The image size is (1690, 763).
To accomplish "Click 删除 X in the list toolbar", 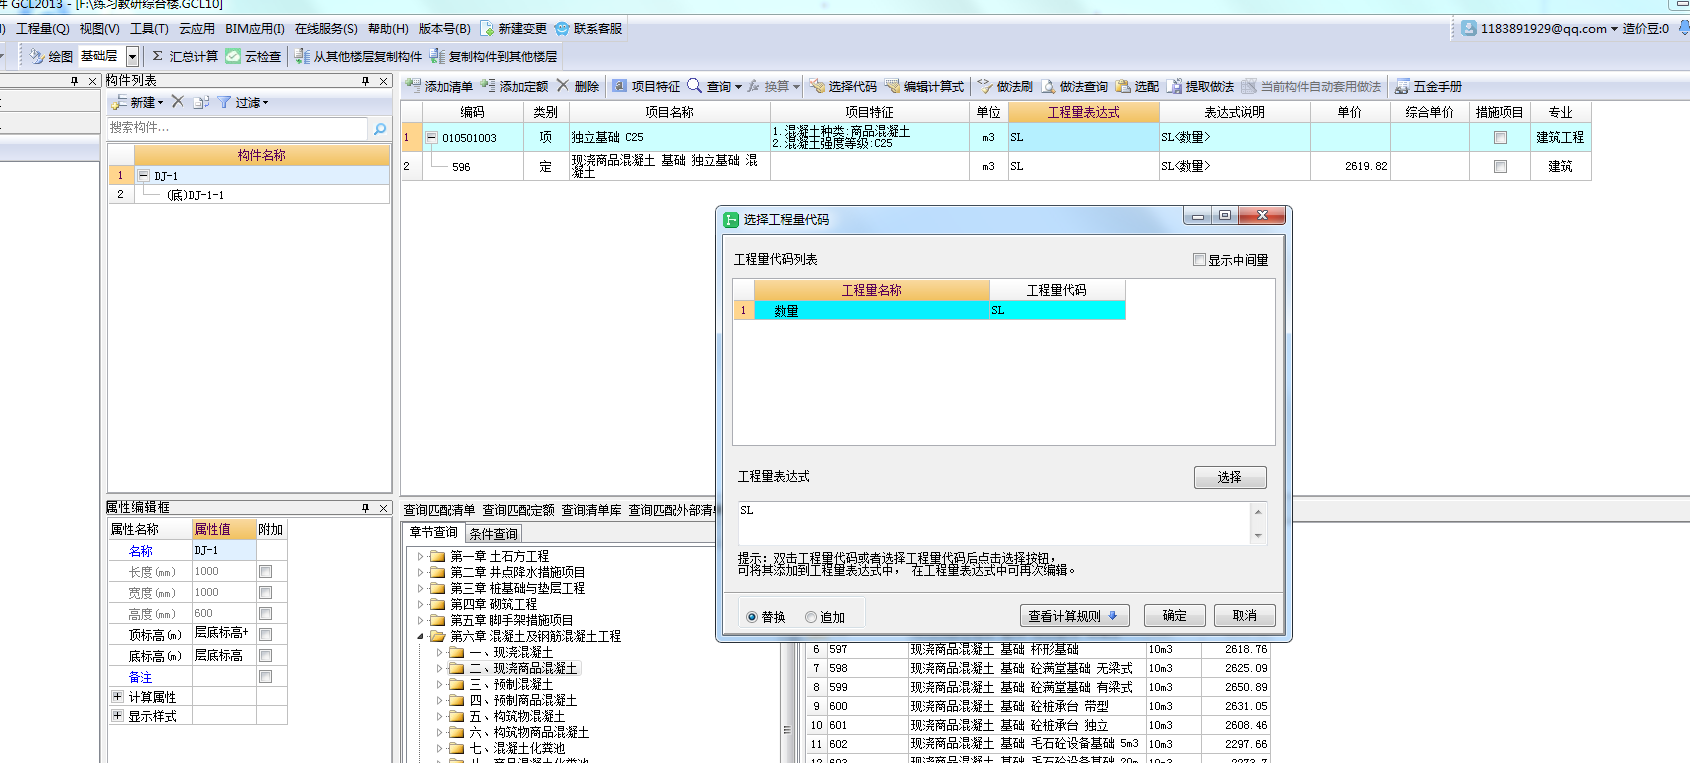I will (x=563, y=86).
